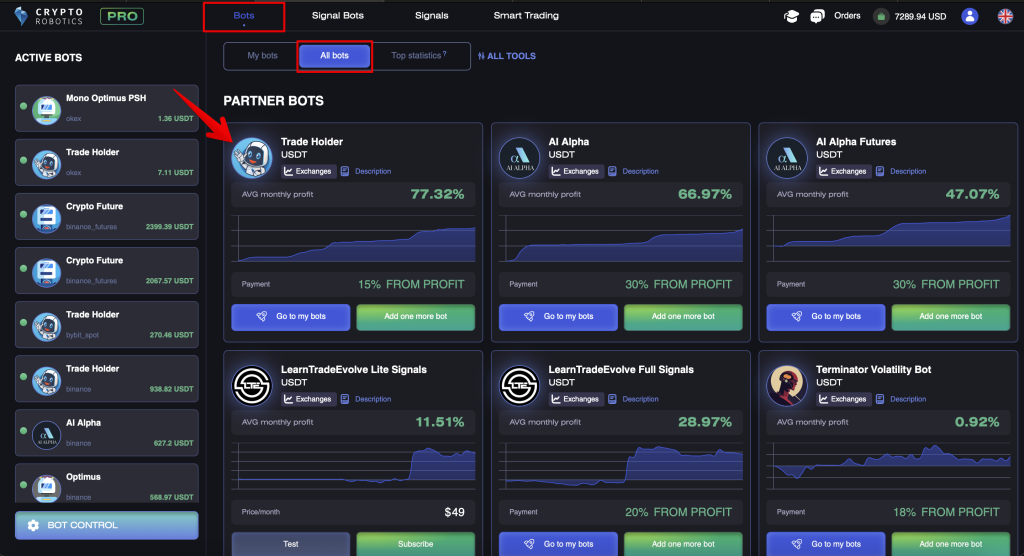Select Trade Holder okex 7.11 USDT bot
1024x556 pixels.
pyautogui.click(x=106, y=162)
